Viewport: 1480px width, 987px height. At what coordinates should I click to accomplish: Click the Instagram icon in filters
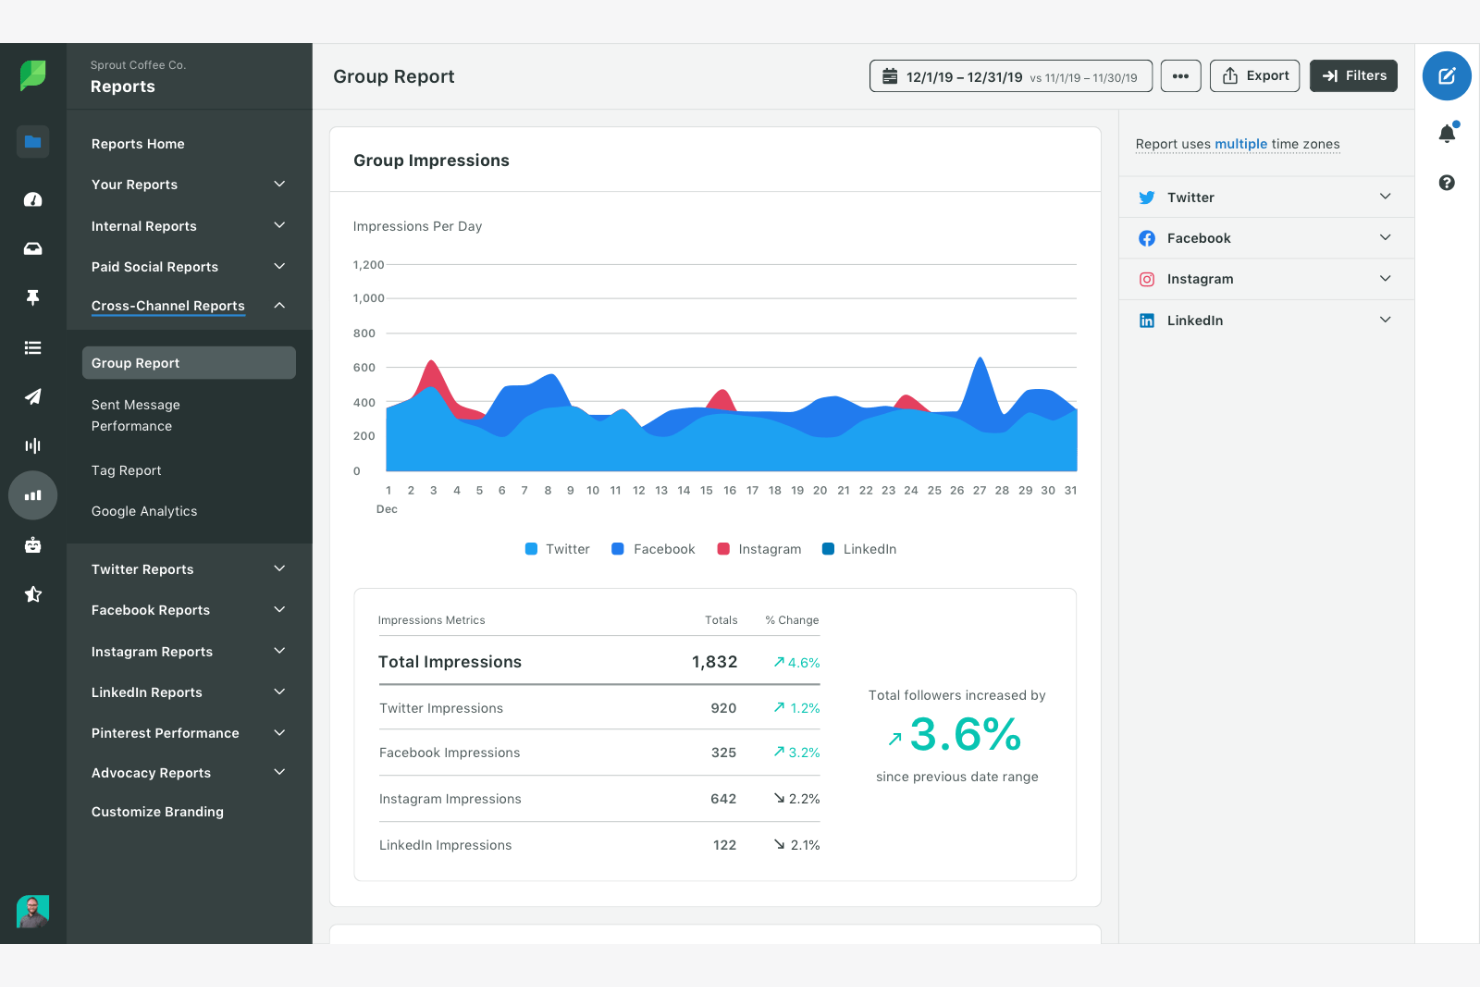(x=1147, y=280)
